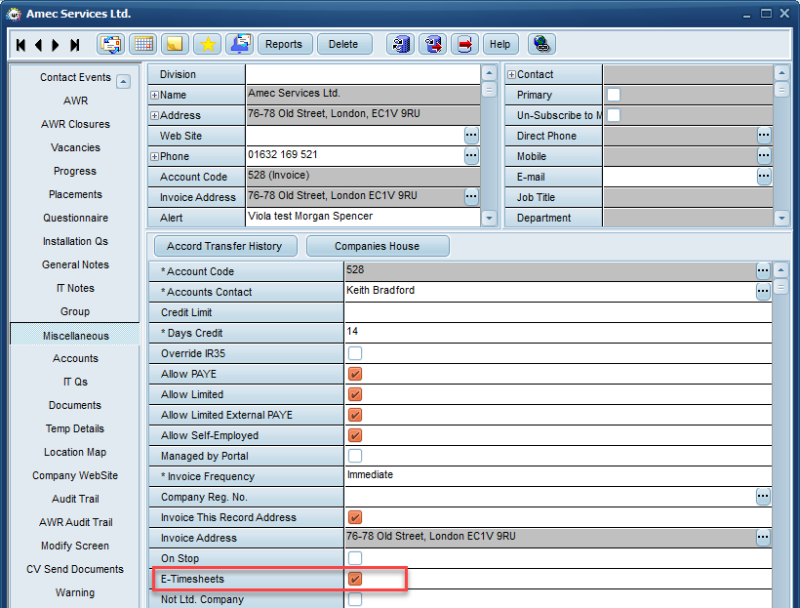Click ellipsis button in E-mail row
This screenshot has height=608, width=800.
tap(764, 176)
